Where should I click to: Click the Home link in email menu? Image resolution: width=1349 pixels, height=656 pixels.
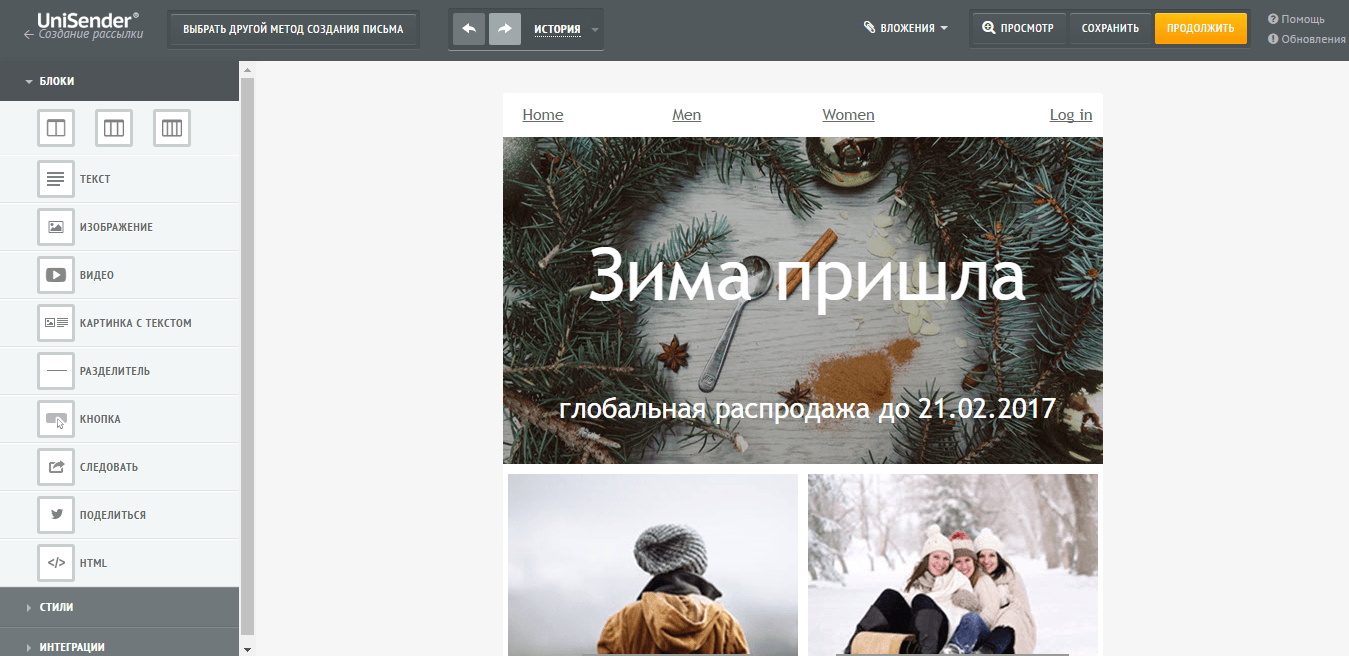pyautogui.click(x=543, y=115)
